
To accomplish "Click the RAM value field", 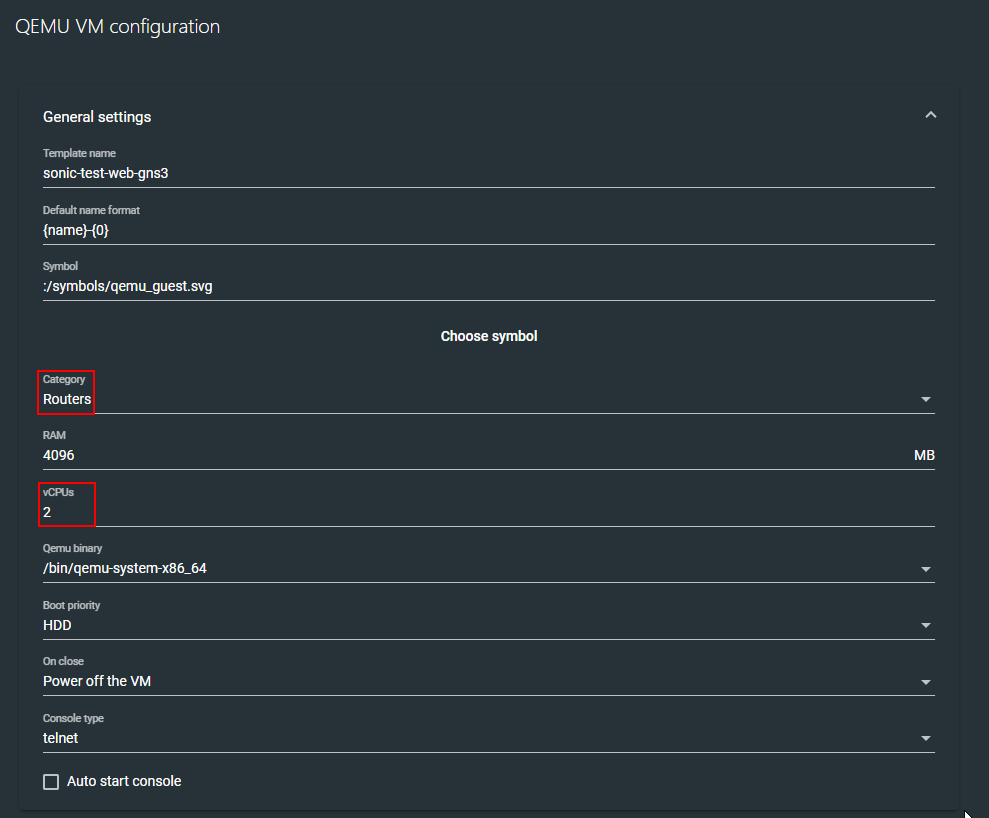I will 470,455.
